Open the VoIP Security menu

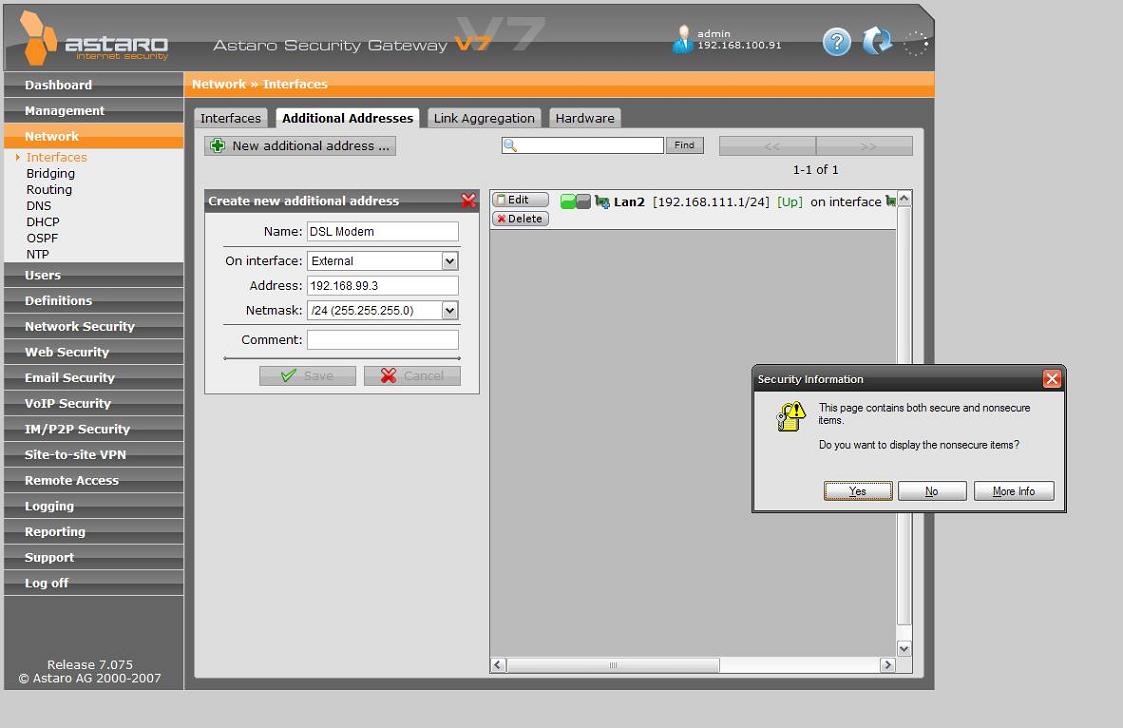(94, 403)
